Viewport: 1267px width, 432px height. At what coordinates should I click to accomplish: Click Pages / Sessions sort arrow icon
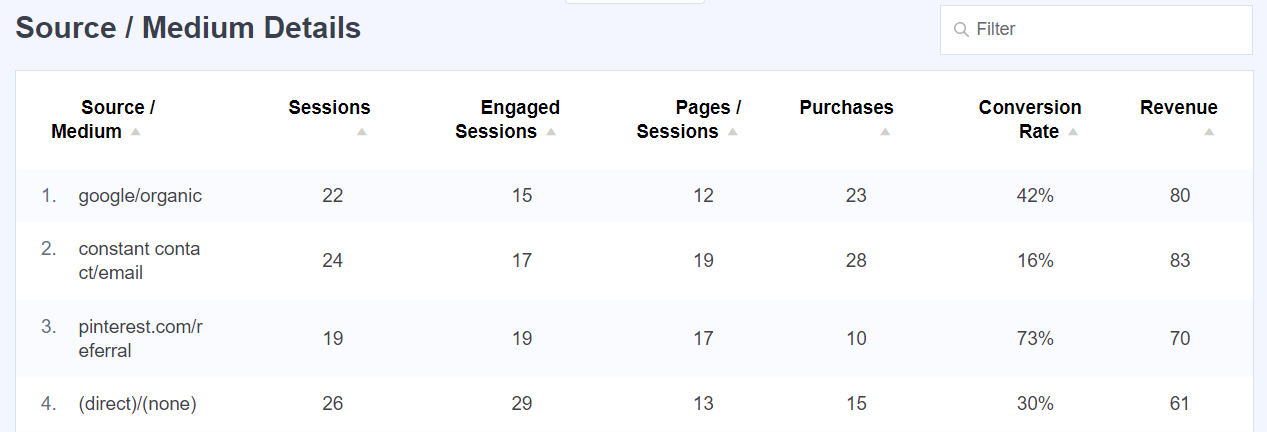click(732, 132)
